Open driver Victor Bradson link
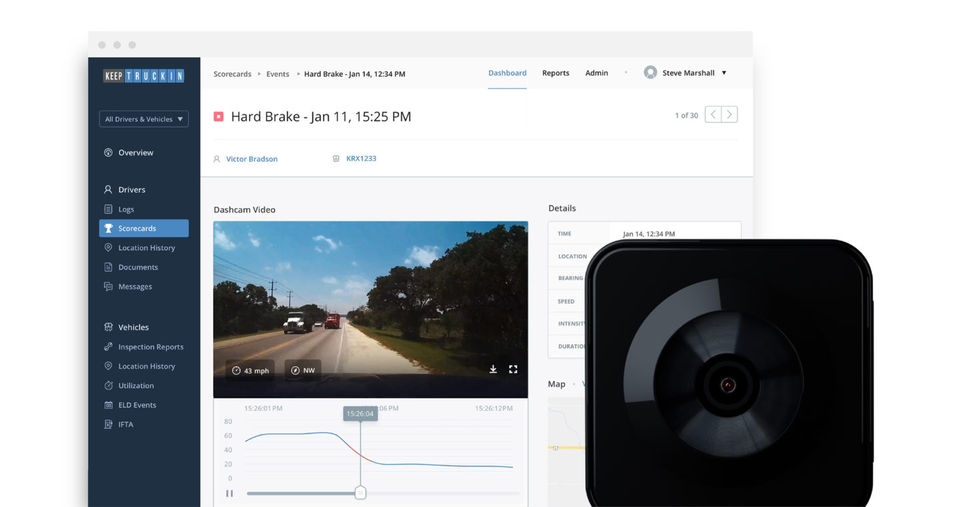The image size is (960, 507). point(252,159)
